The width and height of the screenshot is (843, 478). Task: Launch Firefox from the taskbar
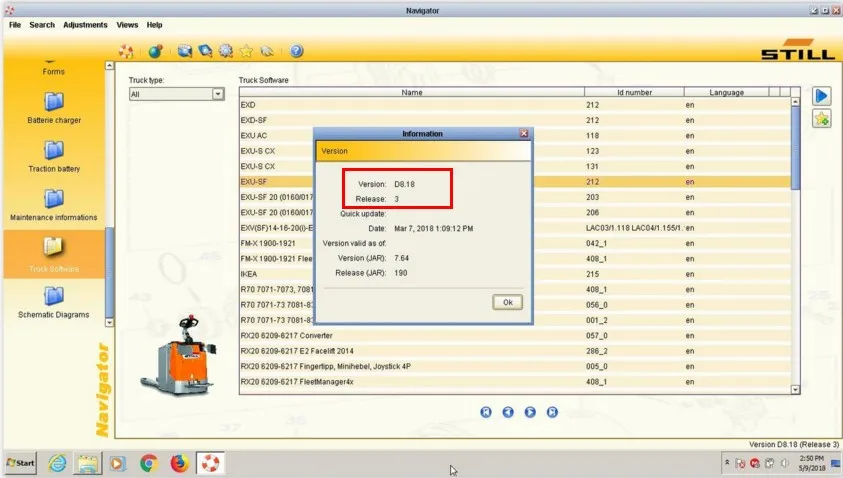pos(180,463)
